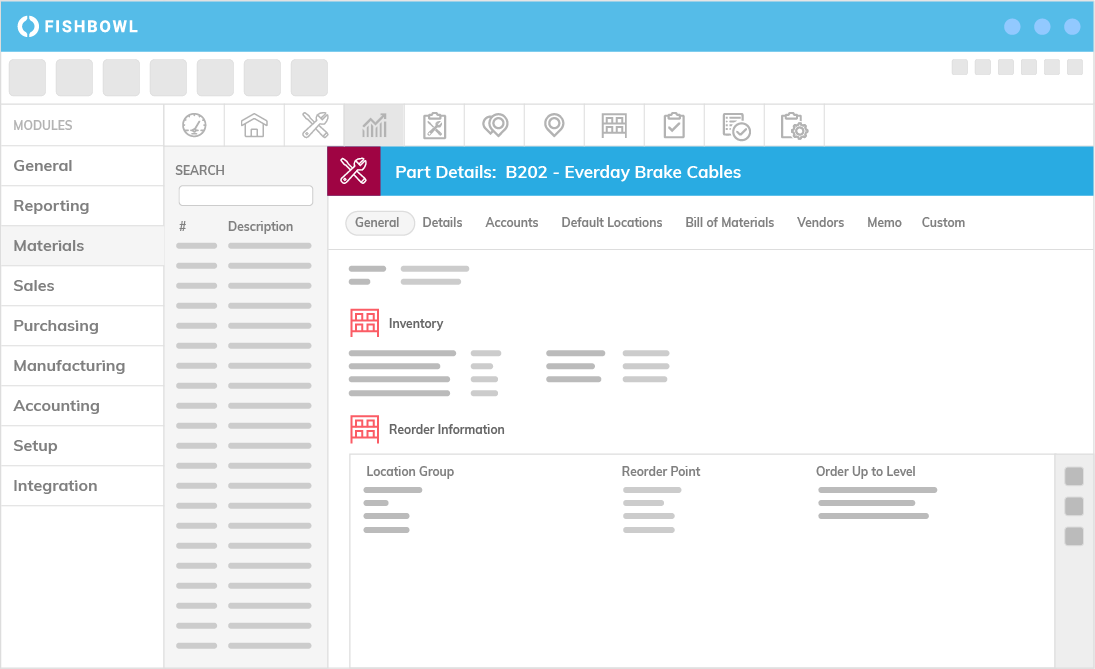The height and width of the screenshot is (669, 1095).
Task: Select the clipboard checkmark icon
Action: coord(674,125)
